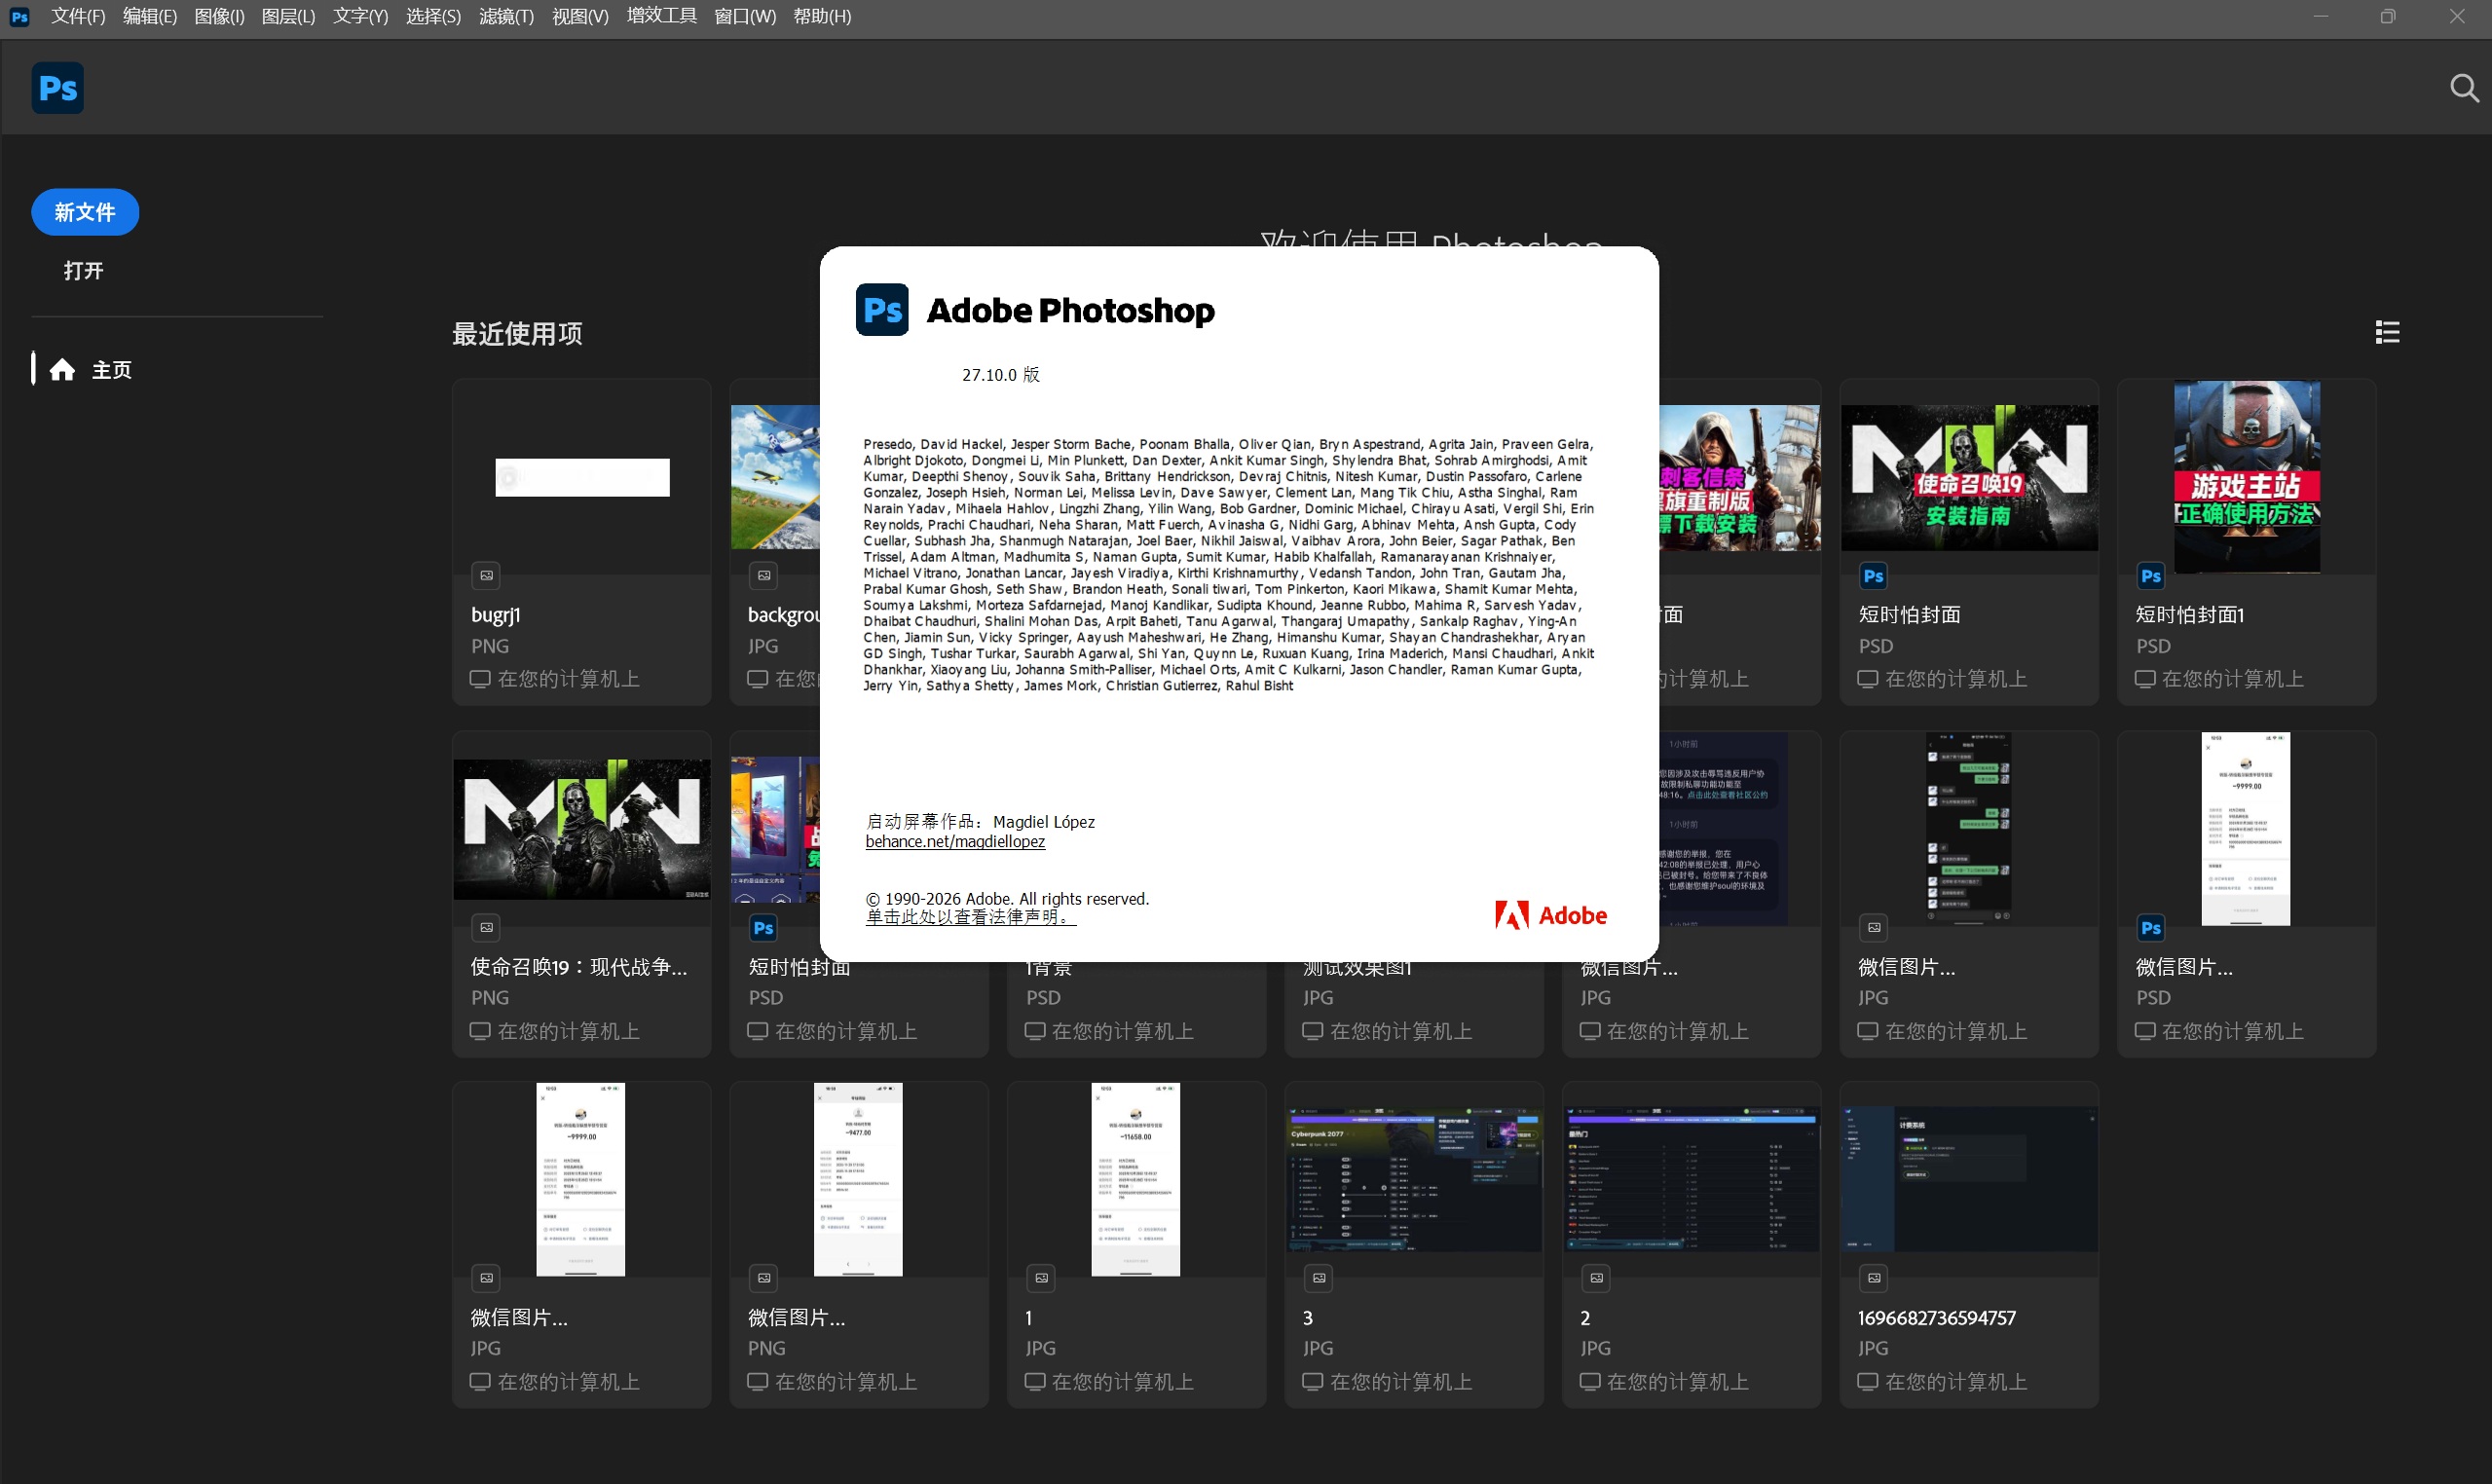This screenshot has width=2492, height=1484.
Task: Open the 增效工具 menu
Action: click(661, 17)
